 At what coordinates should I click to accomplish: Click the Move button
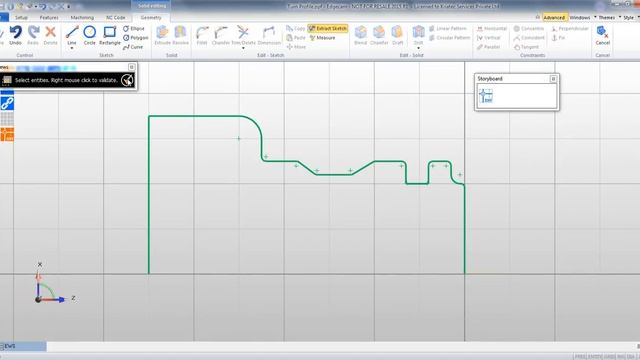[296, 47]
